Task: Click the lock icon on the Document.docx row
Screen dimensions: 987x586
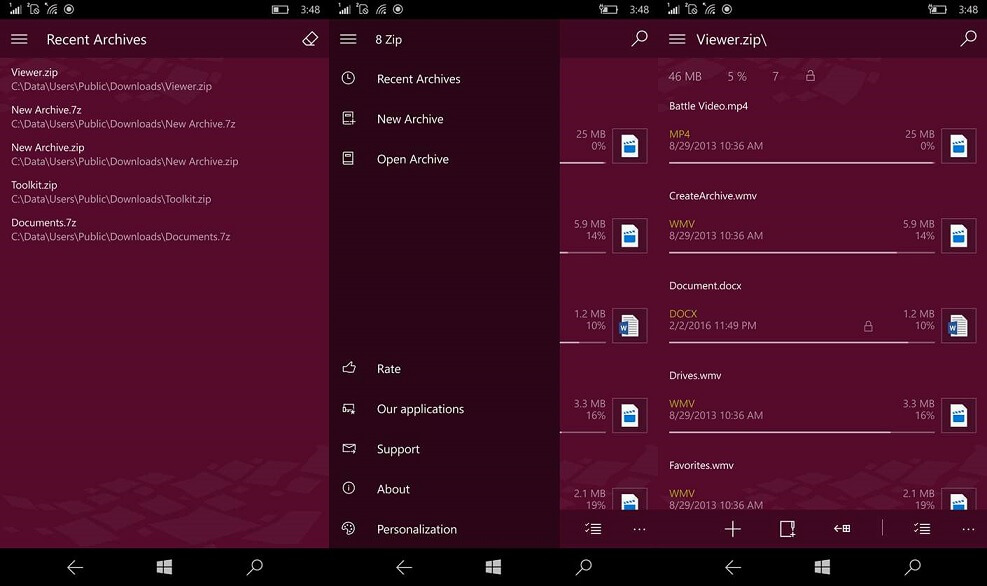Action: pos(868,326)
